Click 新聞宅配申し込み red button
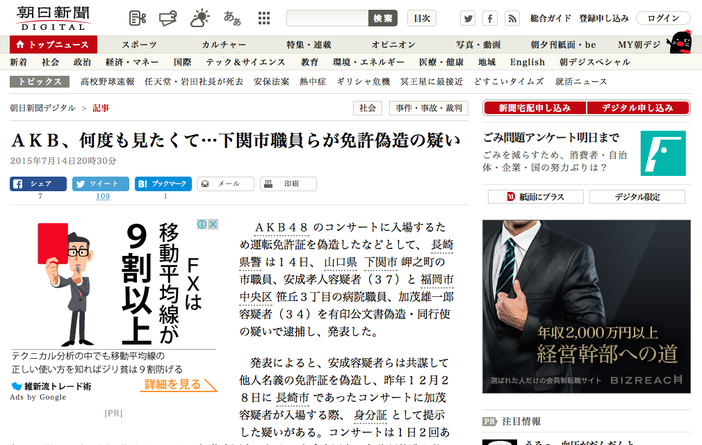Screen dimensions: 702x445 pyautogui.click(x=535, y=108)
